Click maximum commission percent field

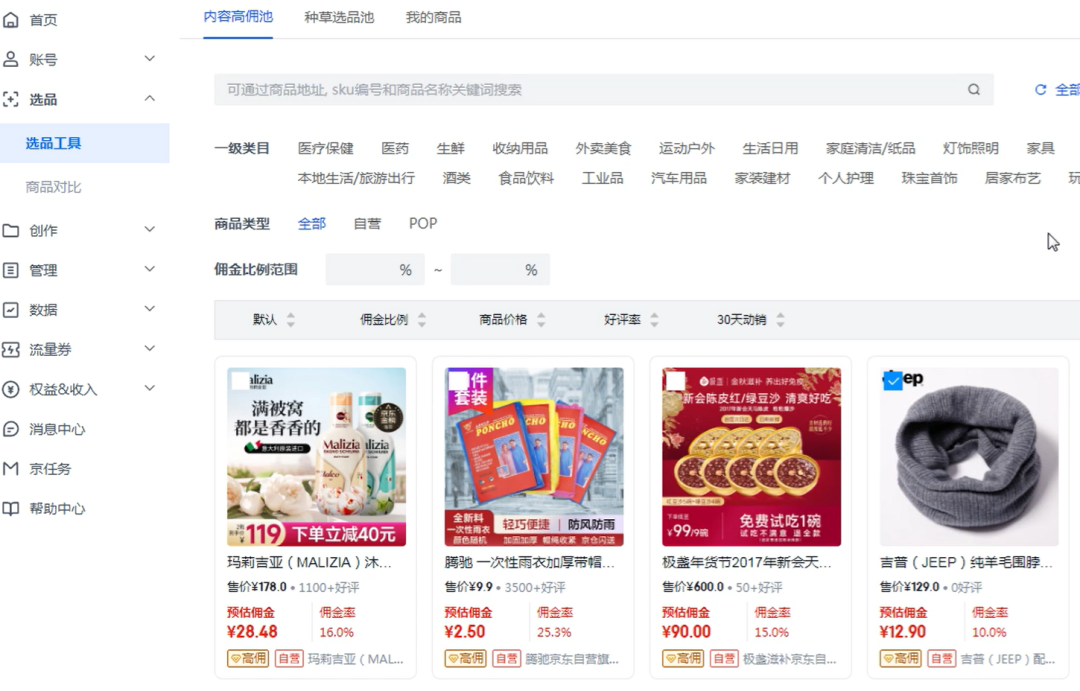(x=500, y=270)
